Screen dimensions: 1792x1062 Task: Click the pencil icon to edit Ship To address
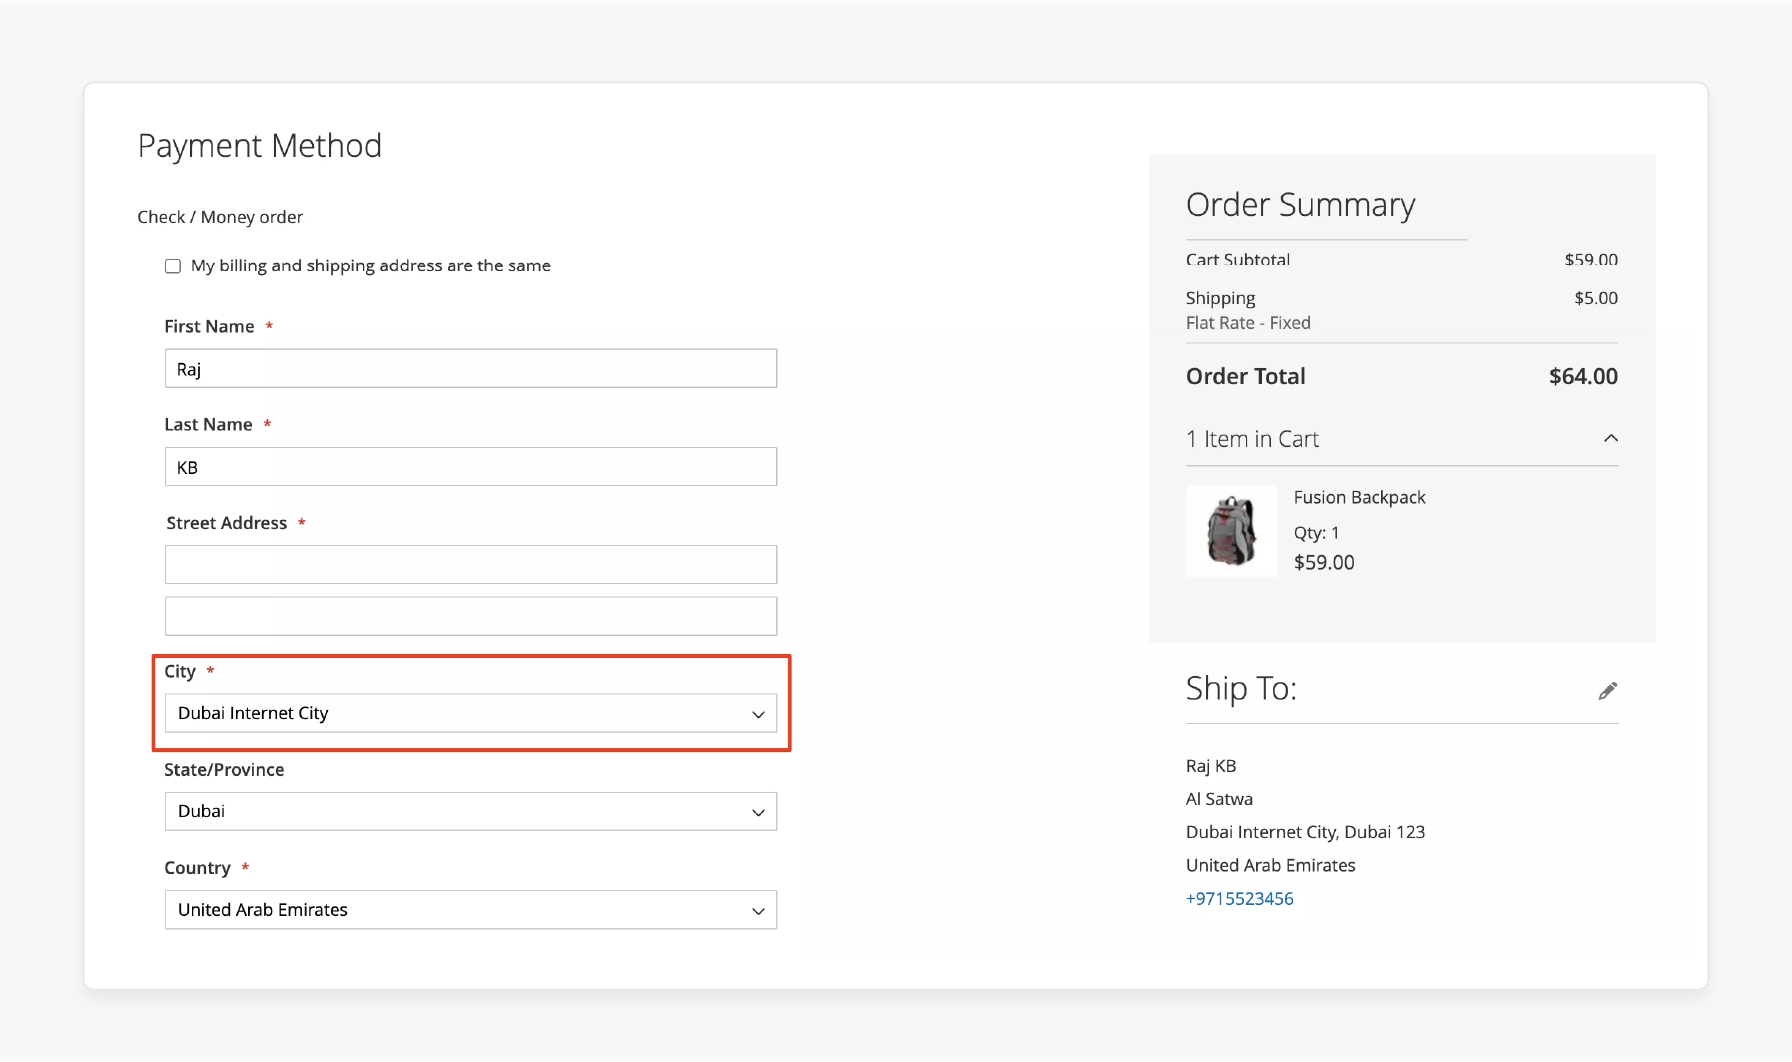click(x=1607, y=690)
